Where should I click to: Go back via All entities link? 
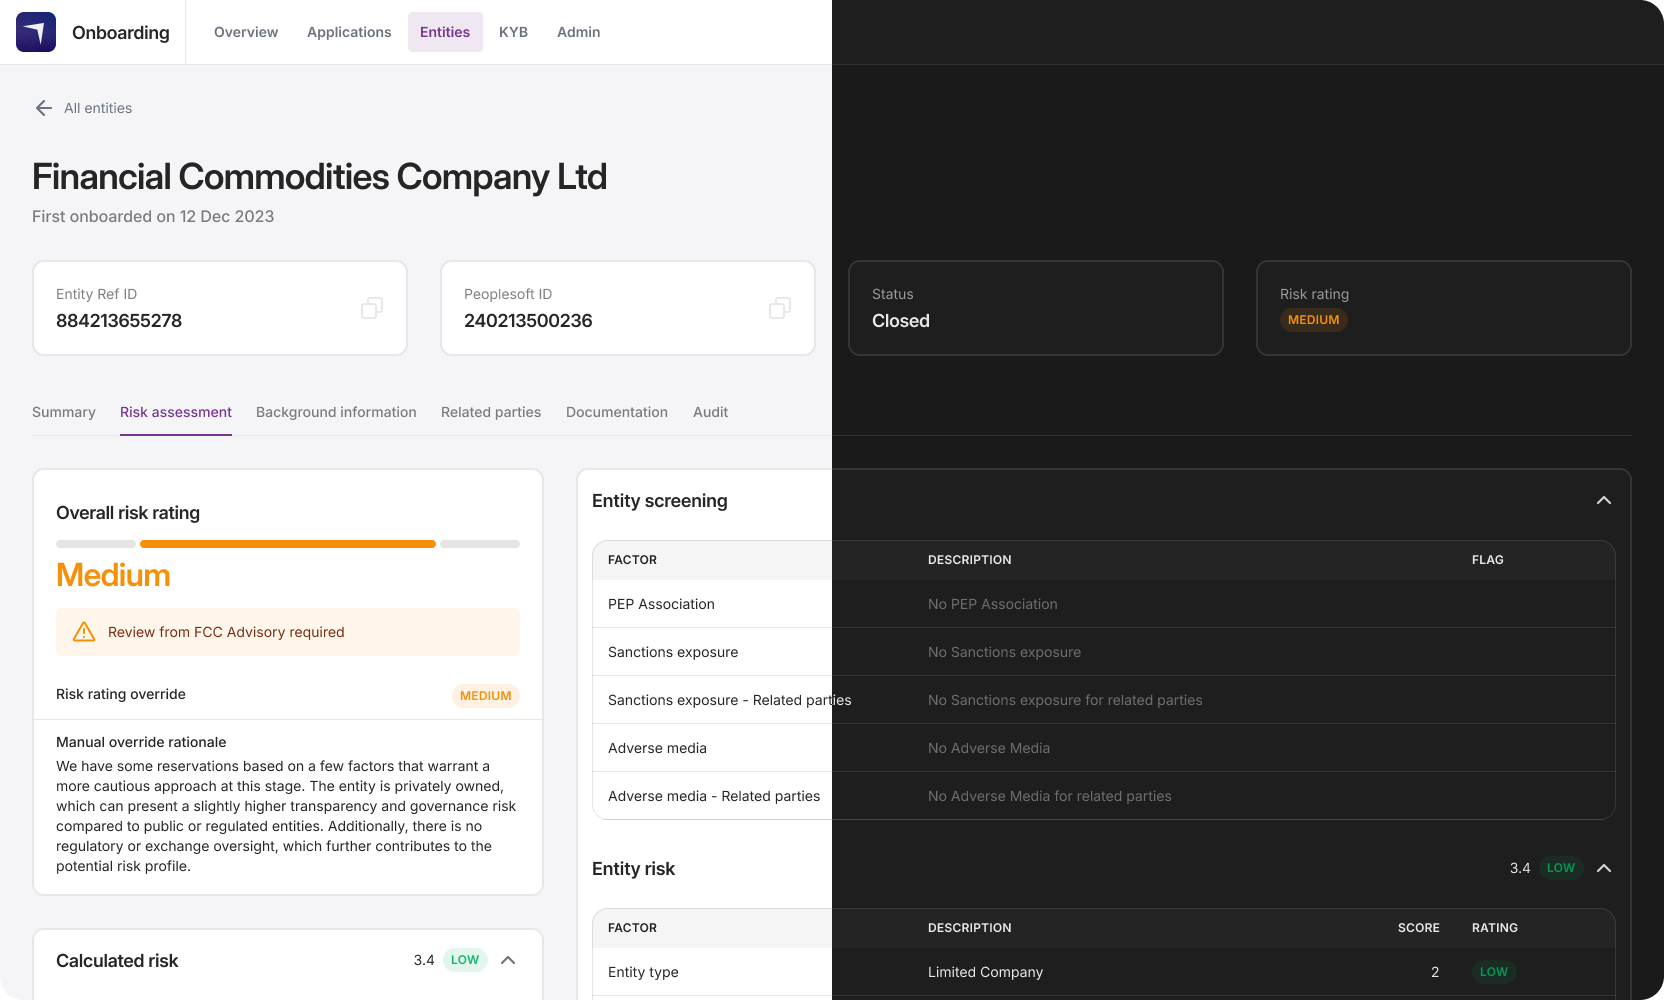98,108
